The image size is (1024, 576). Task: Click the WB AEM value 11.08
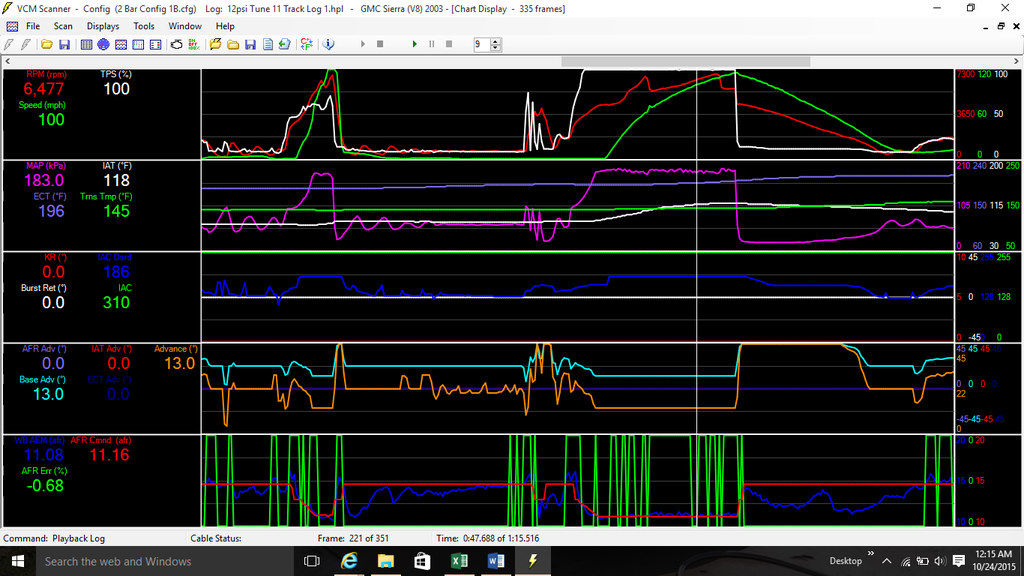[43, 455]
